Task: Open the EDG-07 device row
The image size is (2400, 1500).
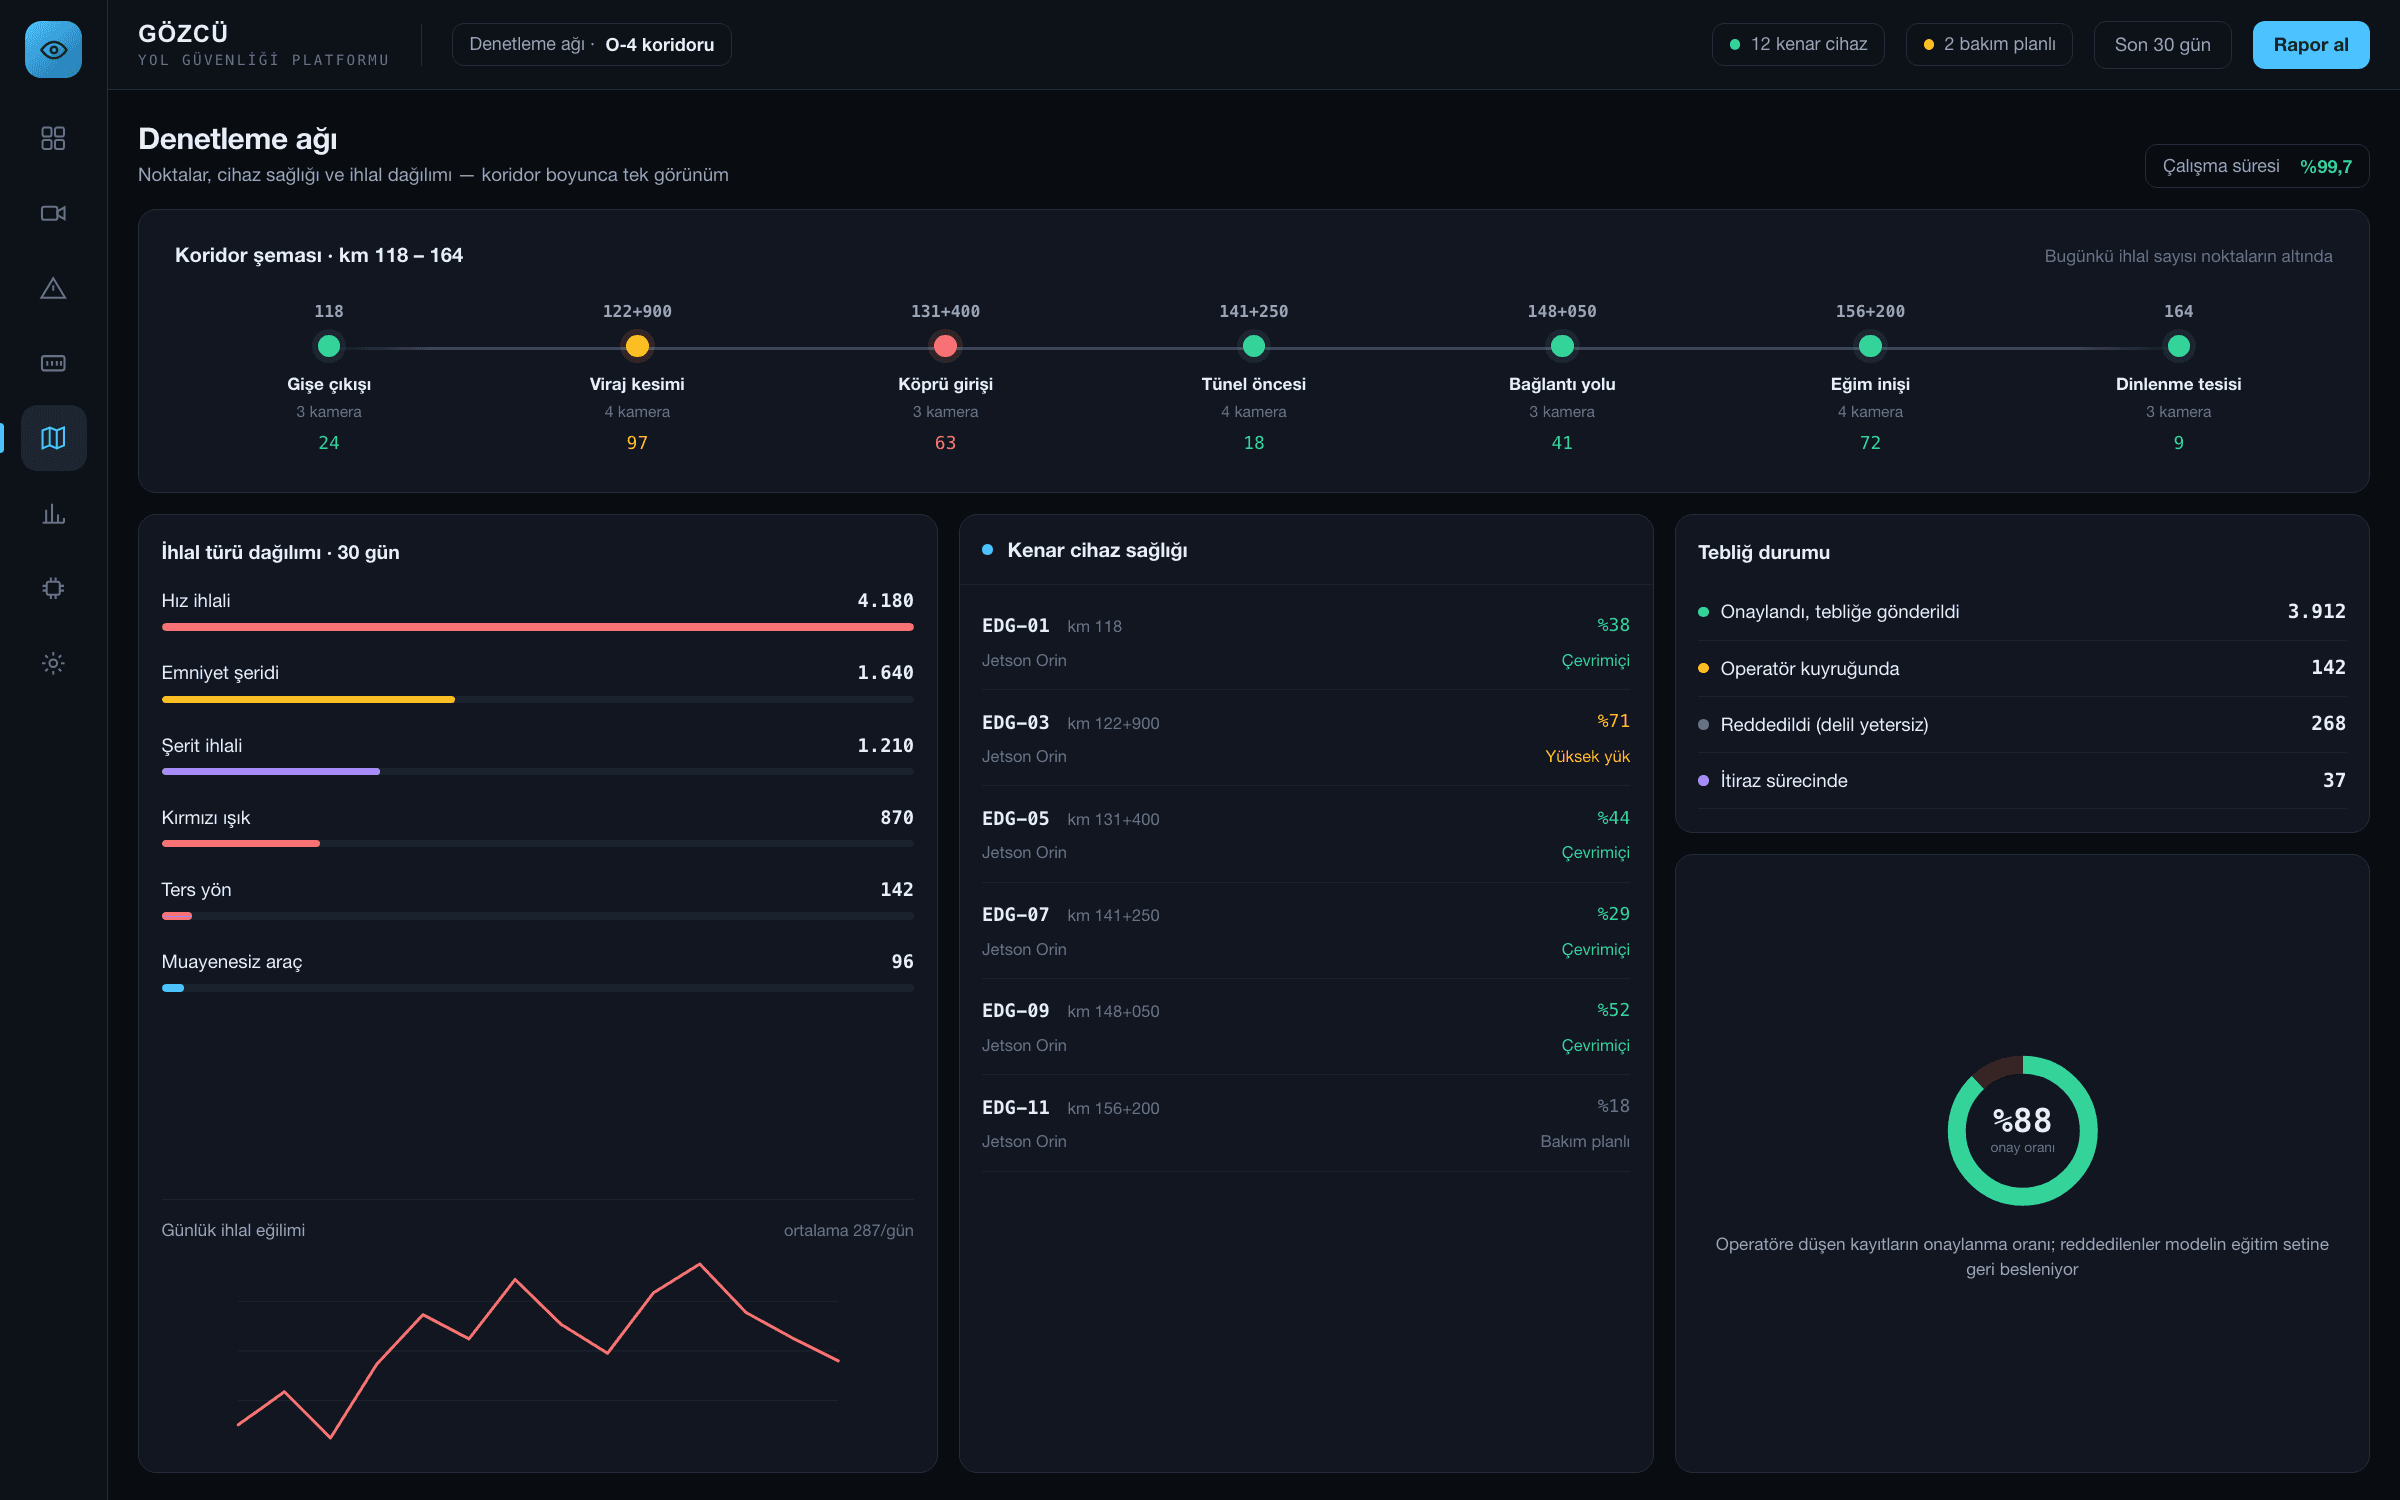Action: [1305, 931]
